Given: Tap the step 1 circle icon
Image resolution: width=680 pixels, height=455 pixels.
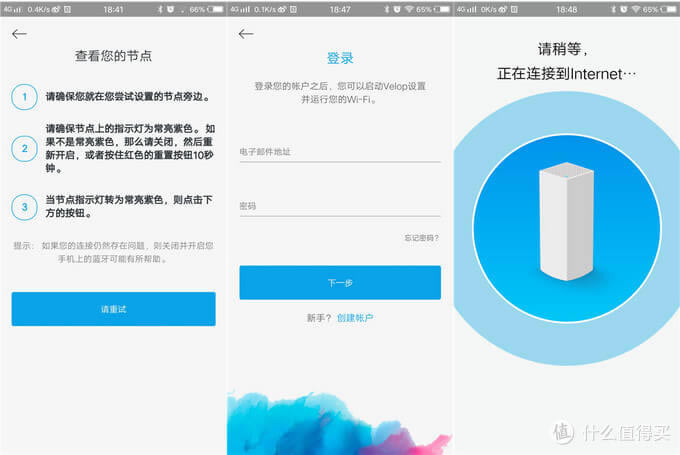Looking at the screenshot, I should click(24, 97).
